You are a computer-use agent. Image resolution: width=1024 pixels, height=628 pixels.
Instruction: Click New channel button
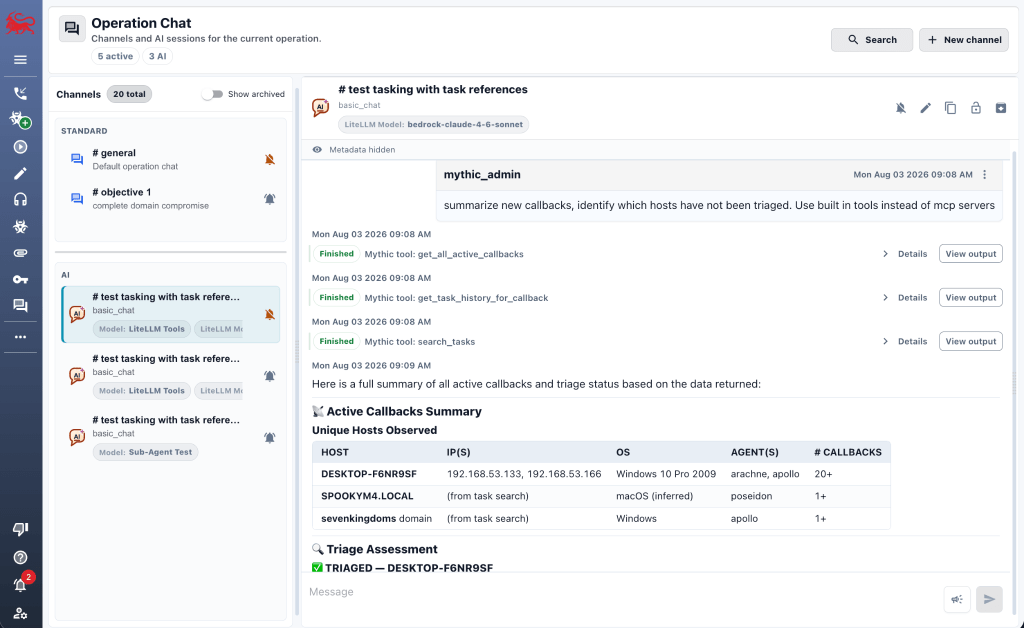click(964, 40)
